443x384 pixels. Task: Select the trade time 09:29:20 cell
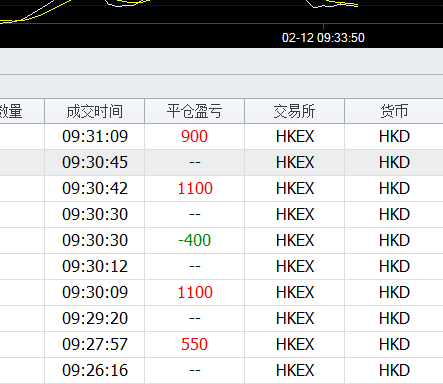(x=95, y=318)
